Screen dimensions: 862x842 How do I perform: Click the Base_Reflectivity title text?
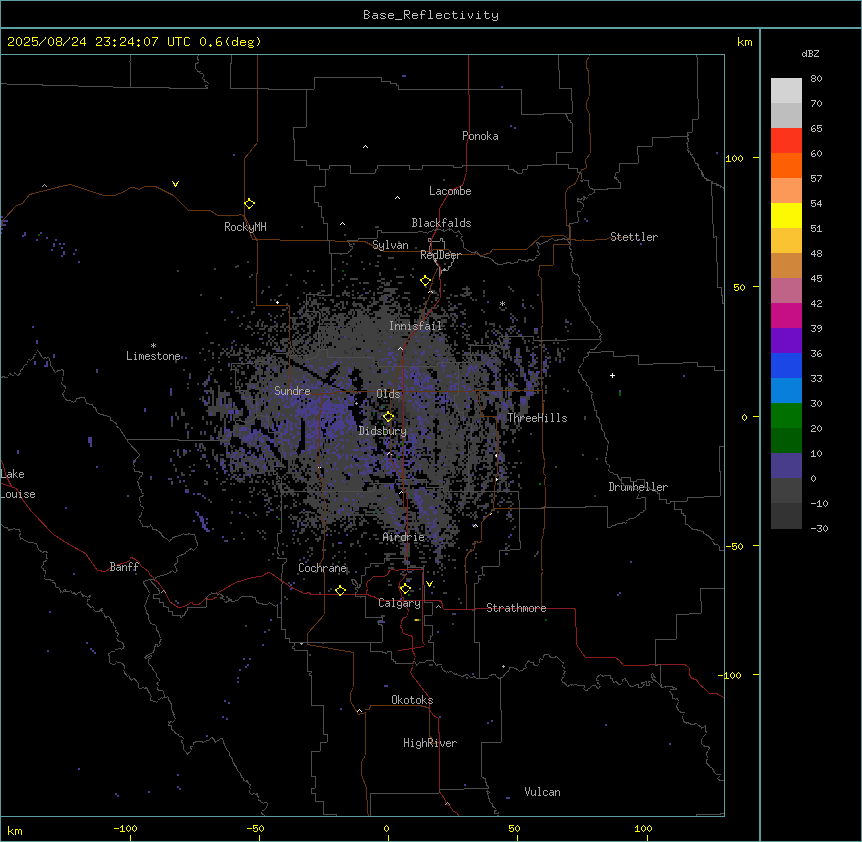(431, 15)
